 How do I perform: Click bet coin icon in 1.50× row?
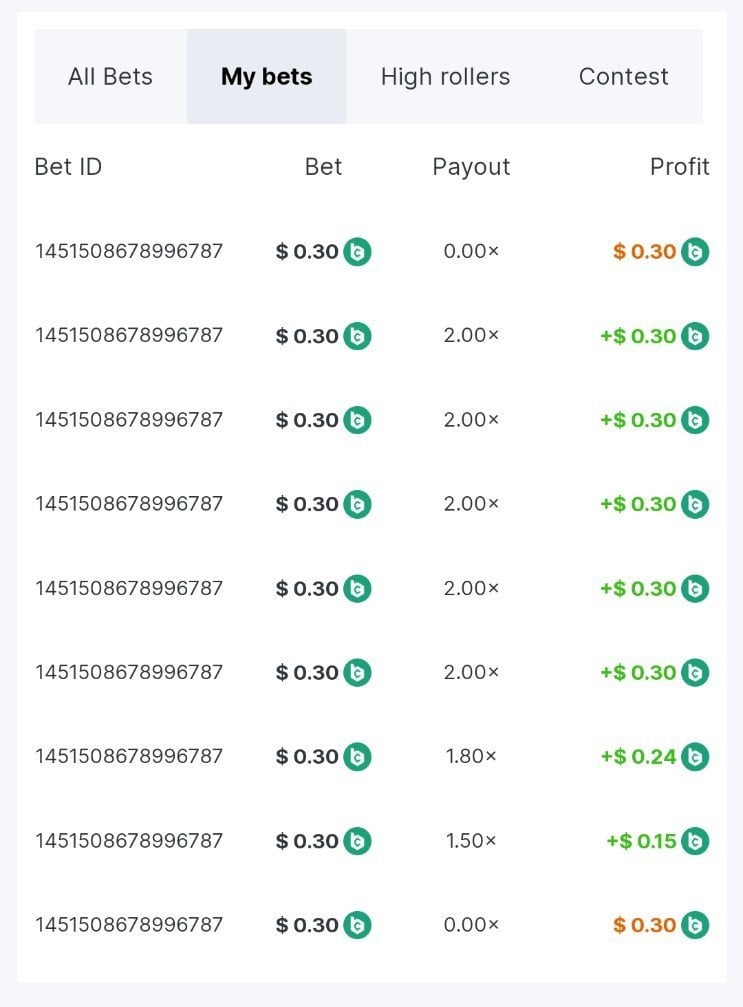(x=357, y=841)
